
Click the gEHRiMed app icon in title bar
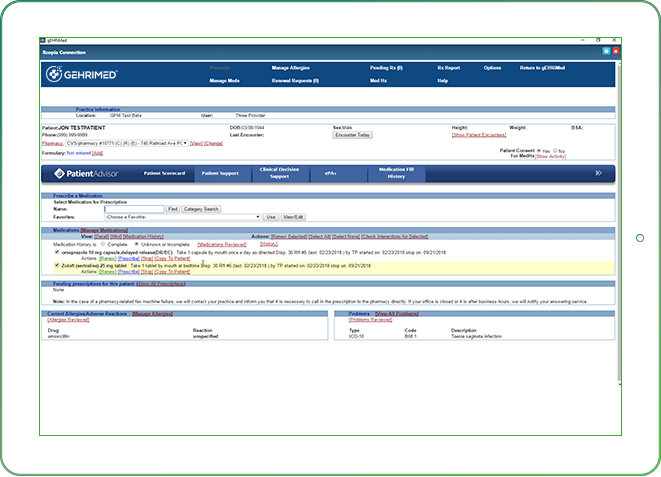pyautogui.click(x=43, y=40)
